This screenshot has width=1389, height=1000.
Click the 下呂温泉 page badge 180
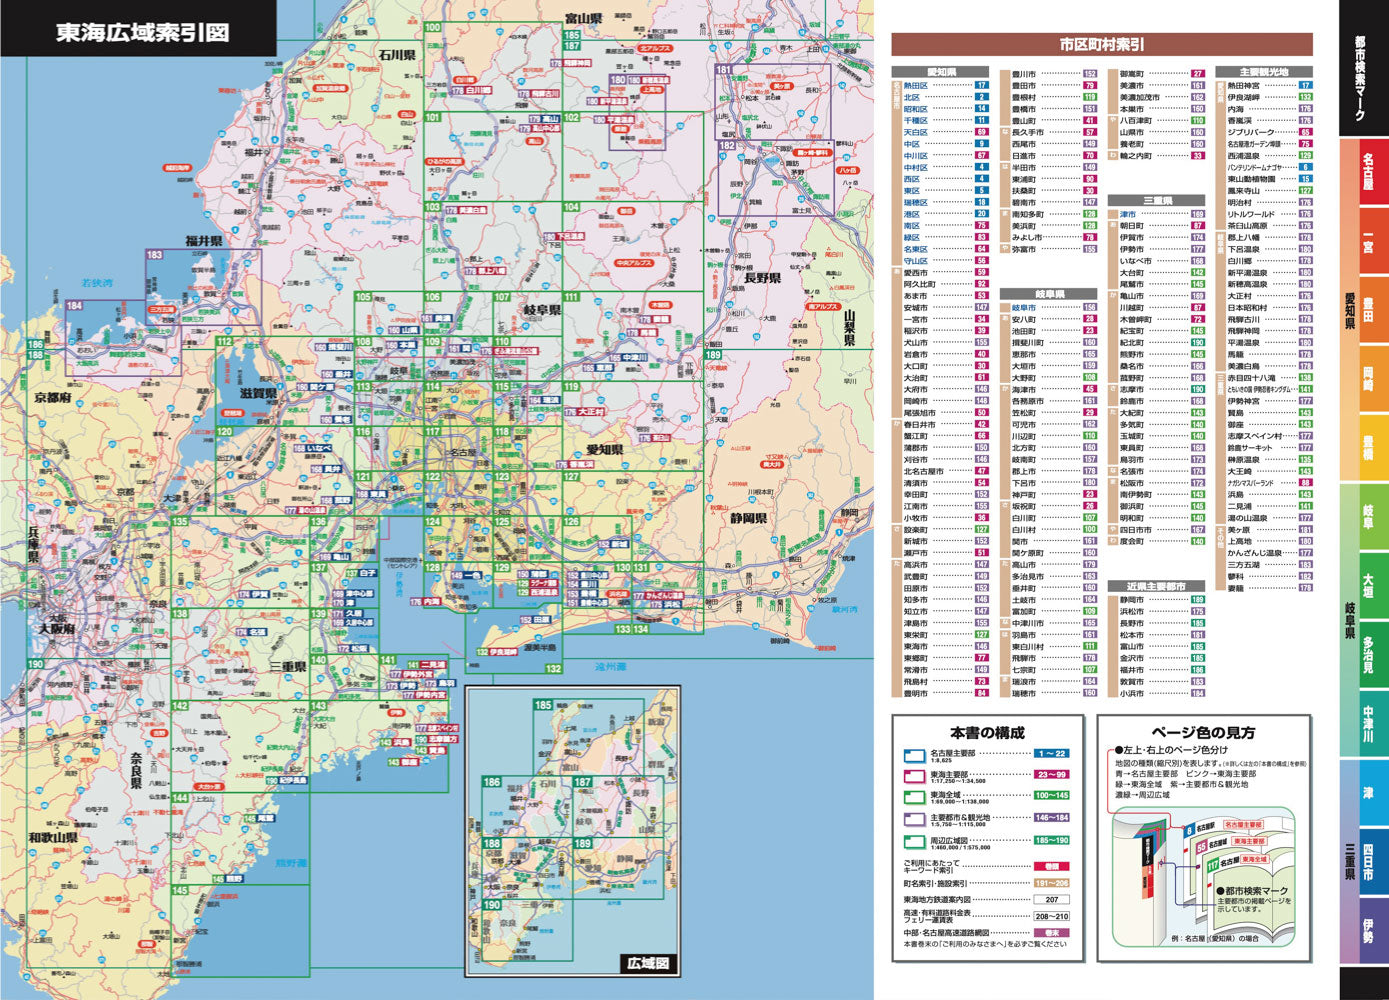pyautogui.click(x=1305, y=248)
